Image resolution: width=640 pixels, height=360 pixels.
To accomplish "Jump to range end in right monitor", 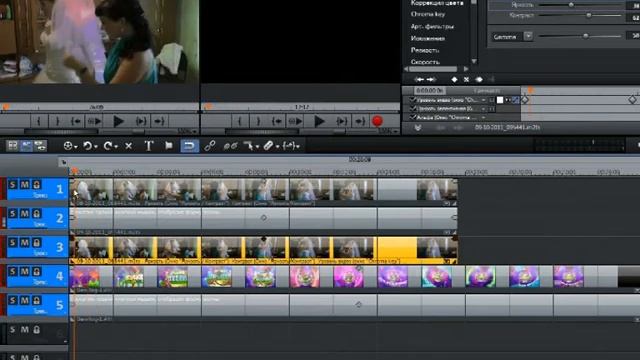I will (x=360, y=121).
